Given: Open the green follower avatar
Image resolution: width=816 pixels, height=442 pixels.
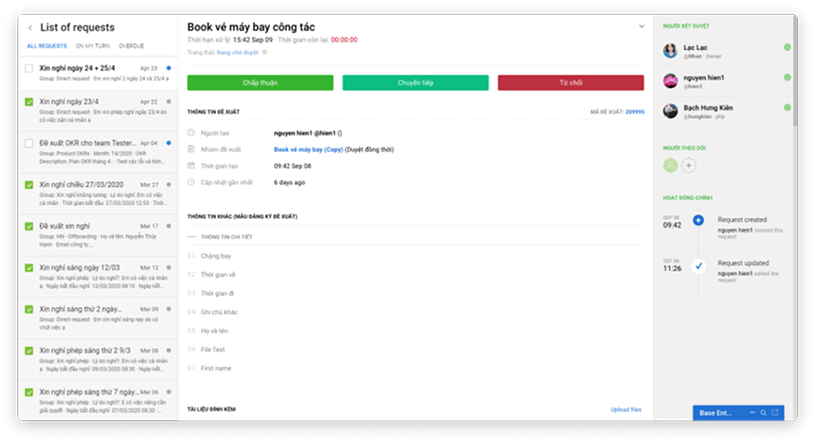Looking at the screenshot, I should [670, 166].
